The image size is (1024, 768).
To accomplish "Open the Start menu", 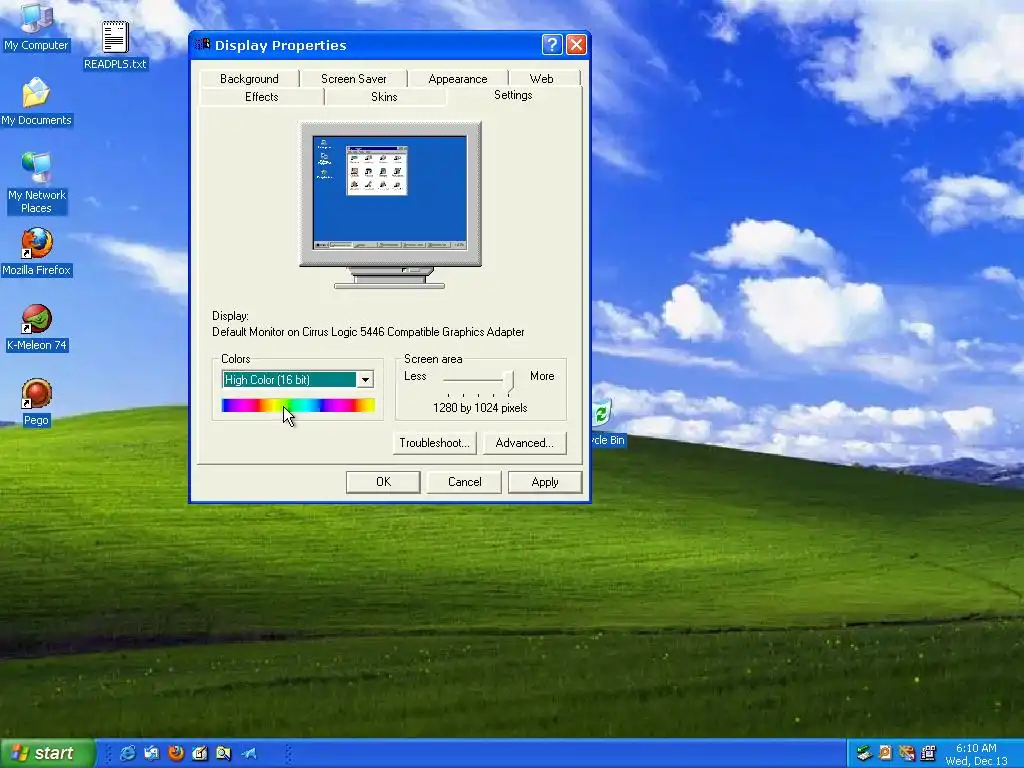I will coord(48,753).
